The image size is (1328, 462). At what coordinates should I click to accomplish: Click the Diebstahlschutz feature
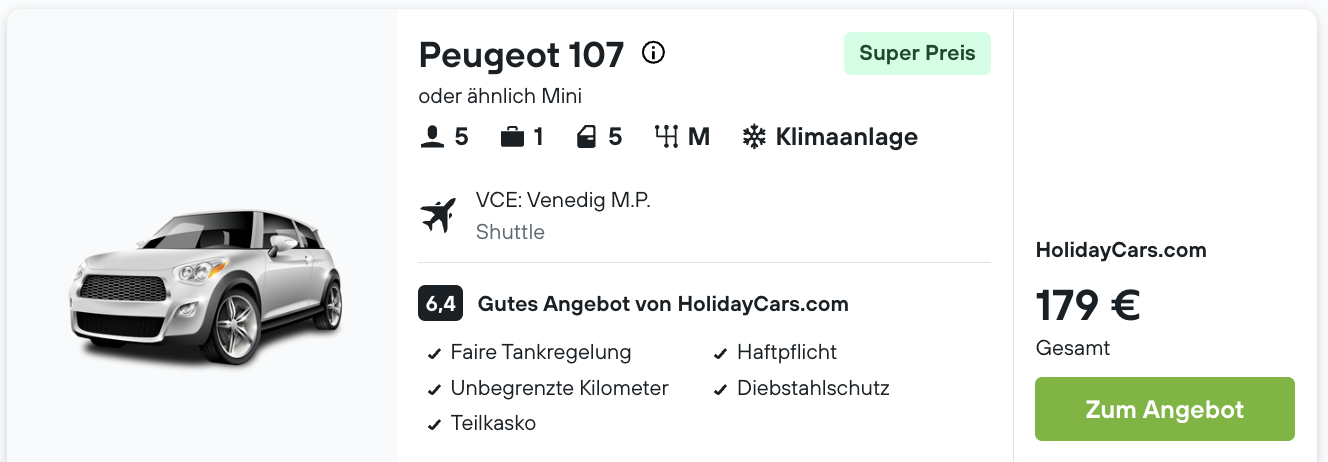coord(813,388)
